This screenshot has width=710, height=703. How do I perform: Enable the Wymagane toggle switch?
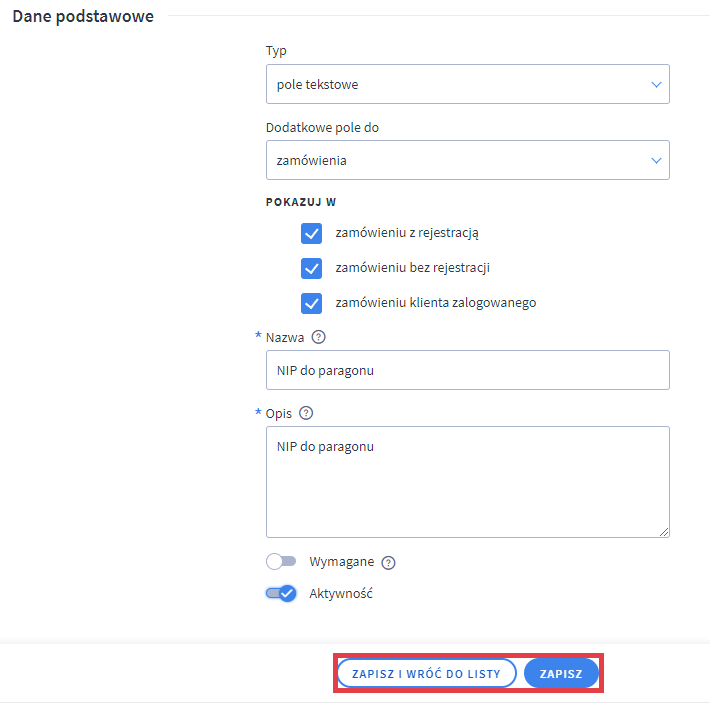click(281, 562)
